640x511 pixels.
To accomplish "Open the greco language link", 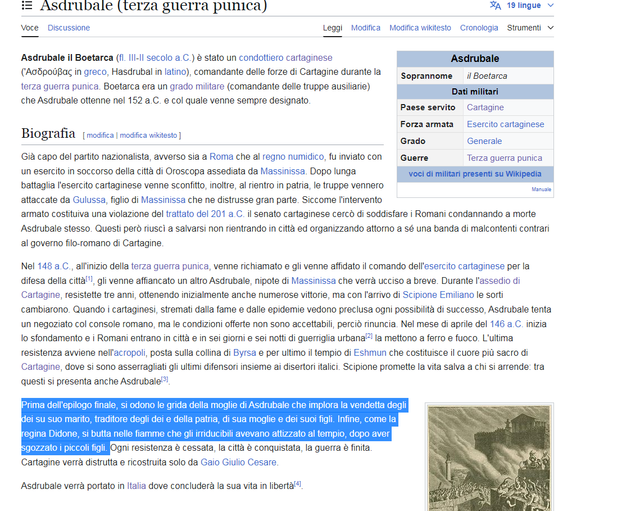I will [x=95, y=72].
